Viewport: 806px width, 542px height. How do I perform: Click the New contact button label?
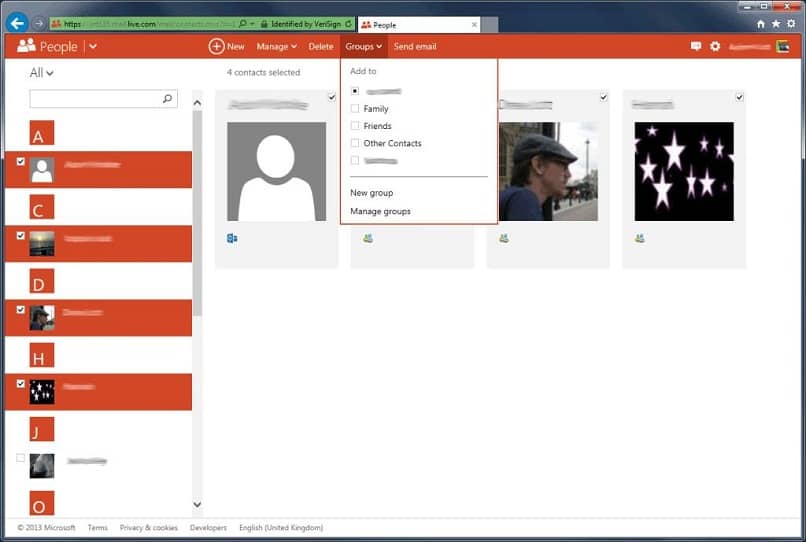coord(235,46)
